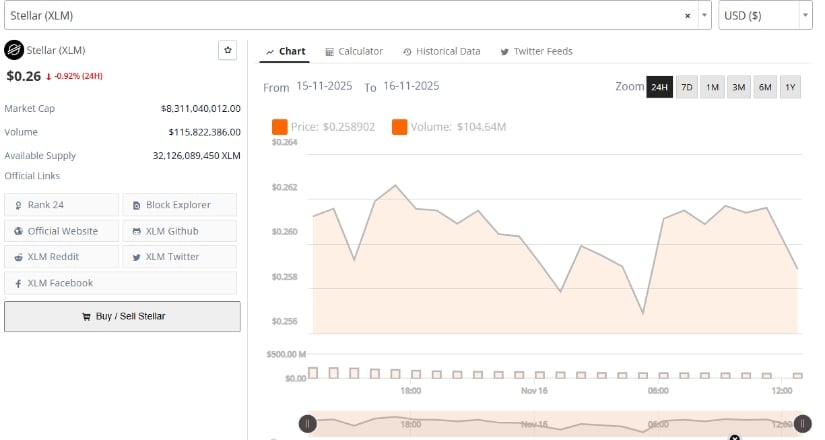This screenshot has width=825, height=440.
Task: Grab the left range slider handle
Action: [x=308, y=424]
